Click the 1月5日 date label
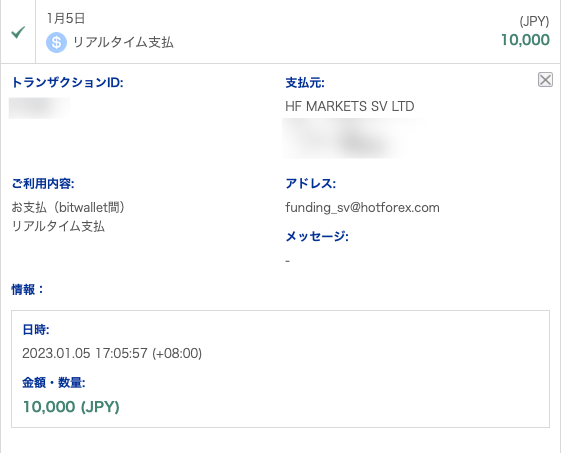561x453 pixels. [66, 18]
